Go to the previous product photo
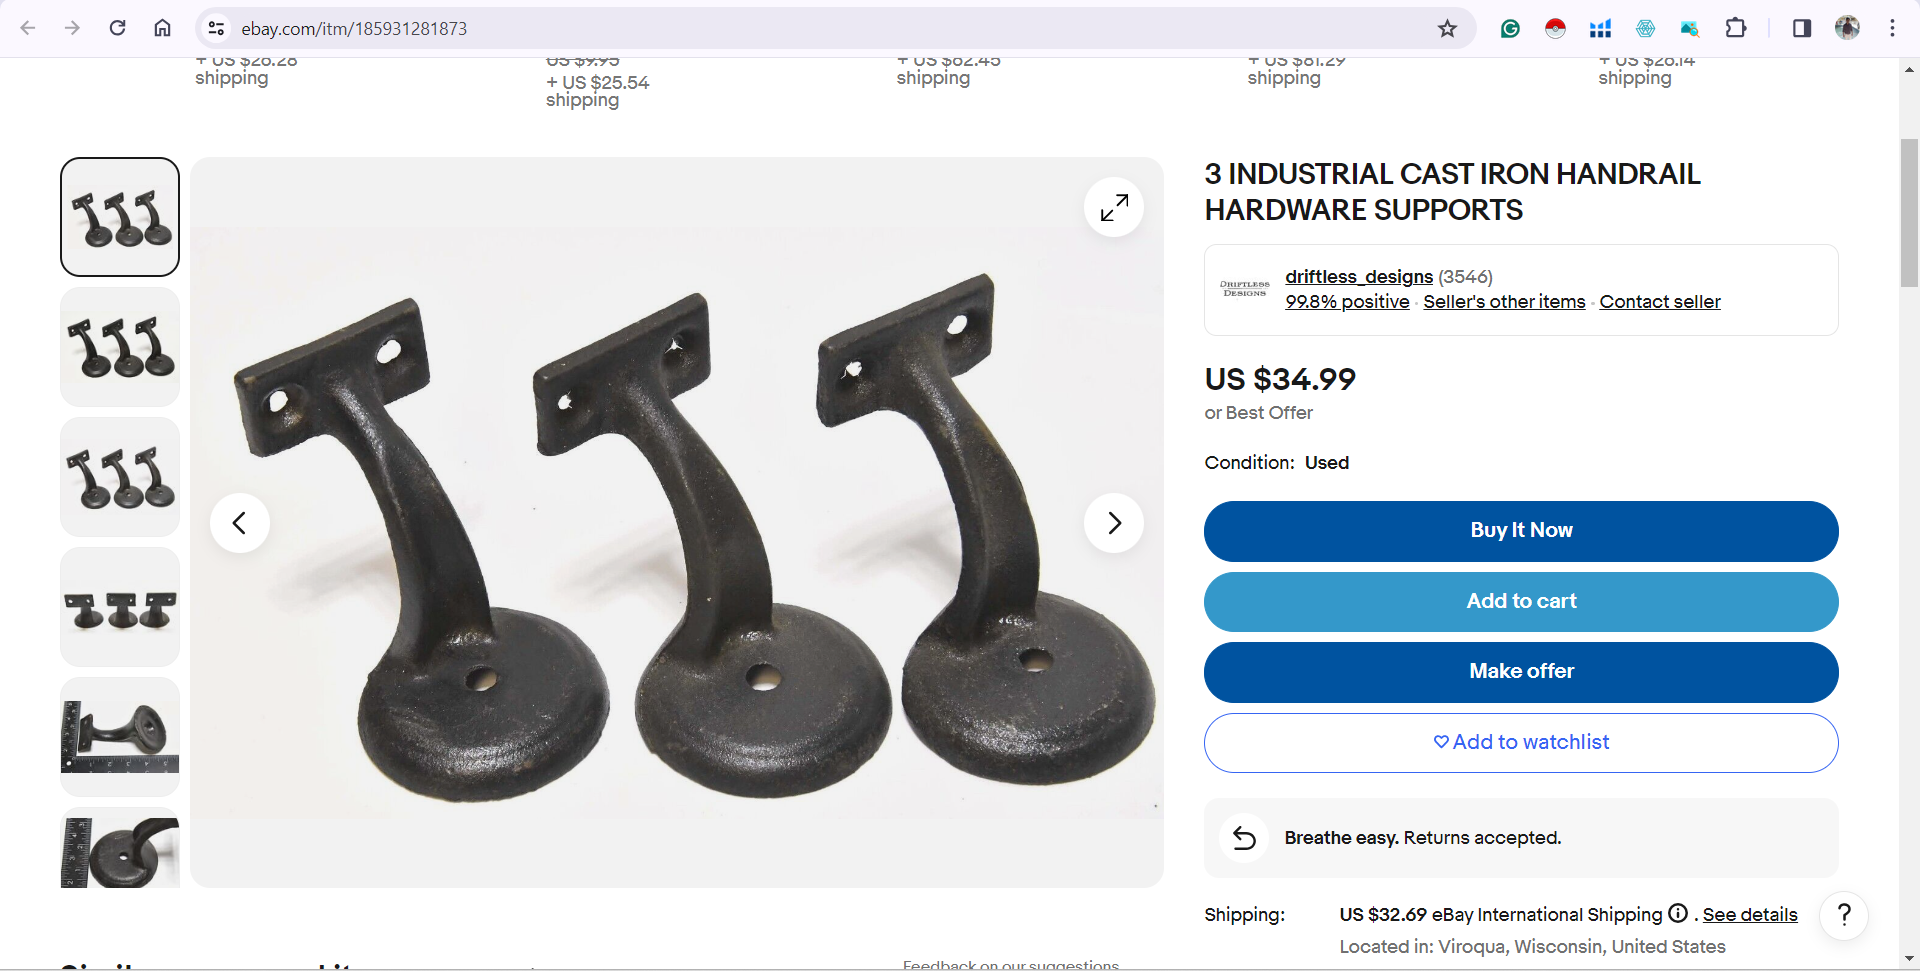1920x971 pixels. tap(240, 522)
